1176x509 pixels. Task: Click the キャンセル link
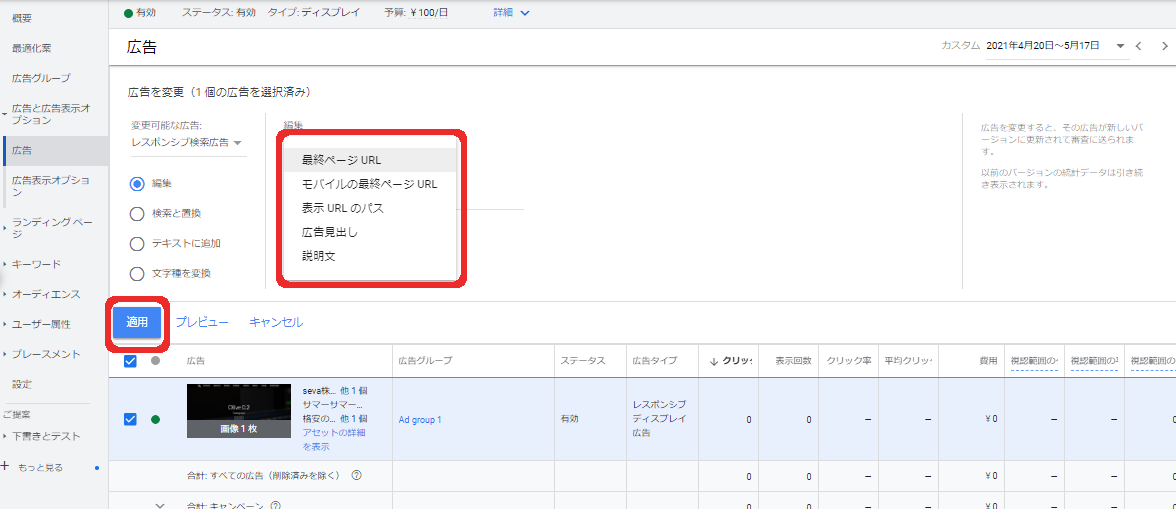pos(276,322)
